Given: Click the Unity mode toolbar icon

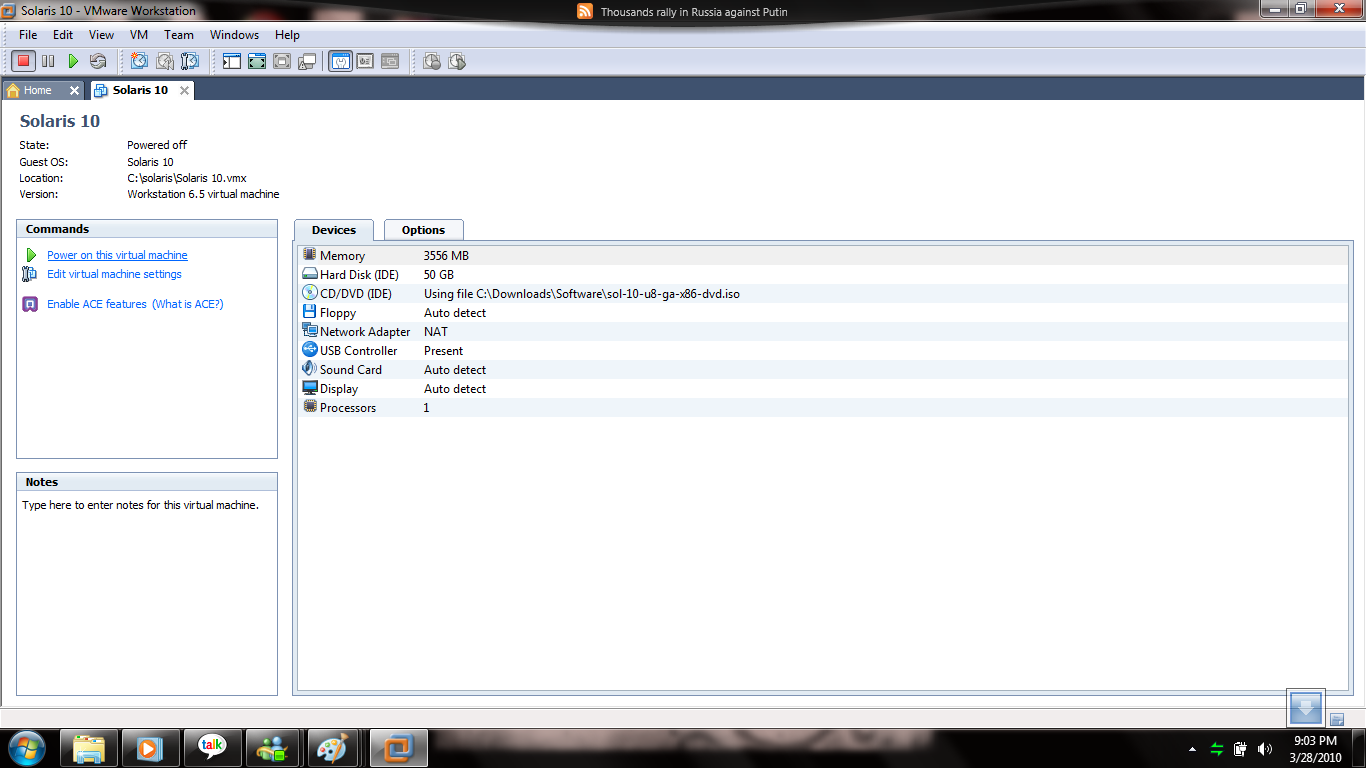Looking at the screenshot, I should coord(307,61).
